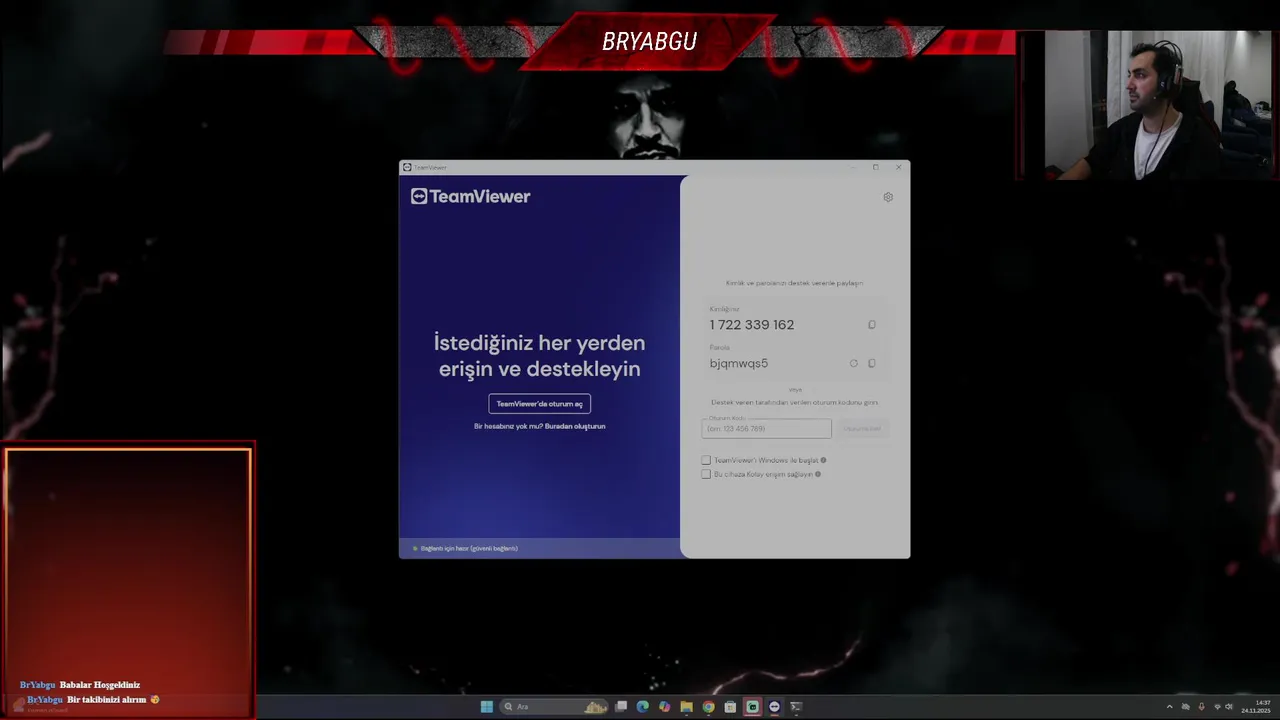Open the Windows Start menu
The image size is (1280, 720).
coord(486,707)
